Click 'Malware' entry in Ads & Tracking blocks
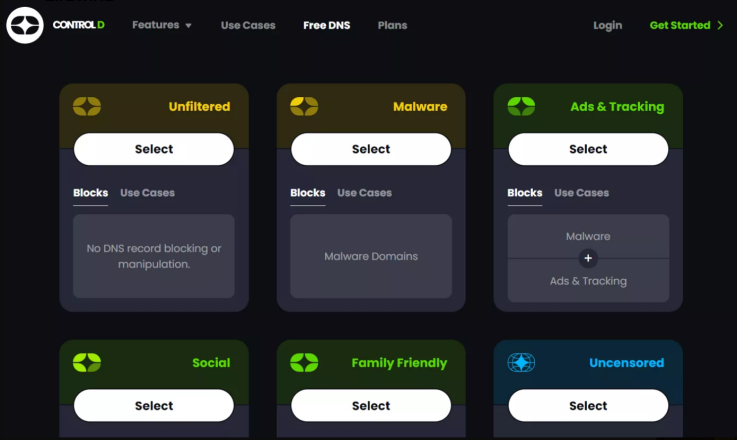Image resolution: width=737 pixels, height=440 pixels. point(588,236)
